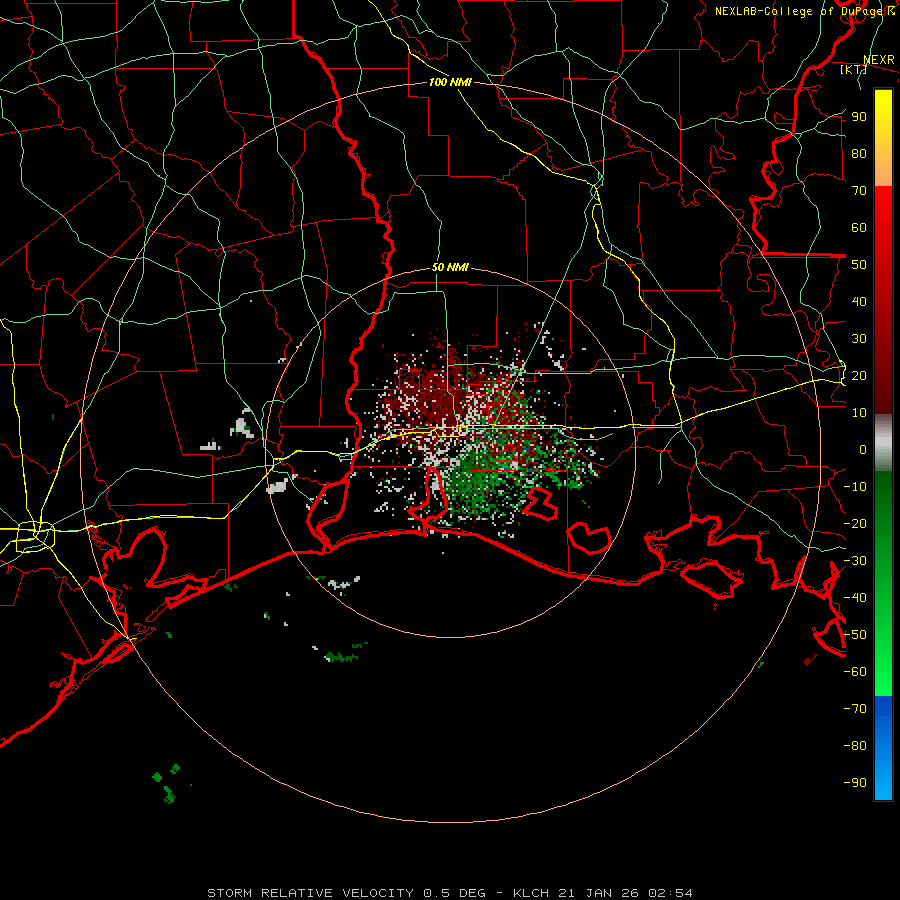Select the blue segment near -80
The height and width of the screenshot is (900, 900).
click(883, 746)
